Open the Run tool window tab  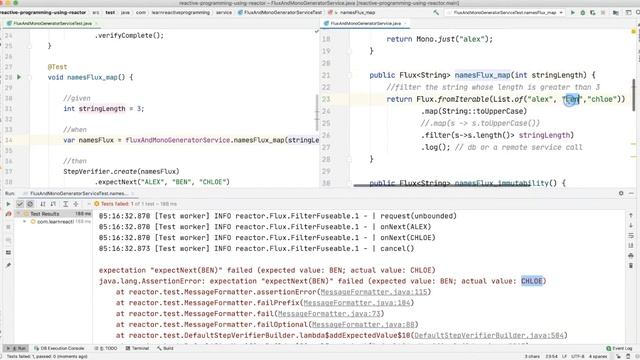coord(17,348)
